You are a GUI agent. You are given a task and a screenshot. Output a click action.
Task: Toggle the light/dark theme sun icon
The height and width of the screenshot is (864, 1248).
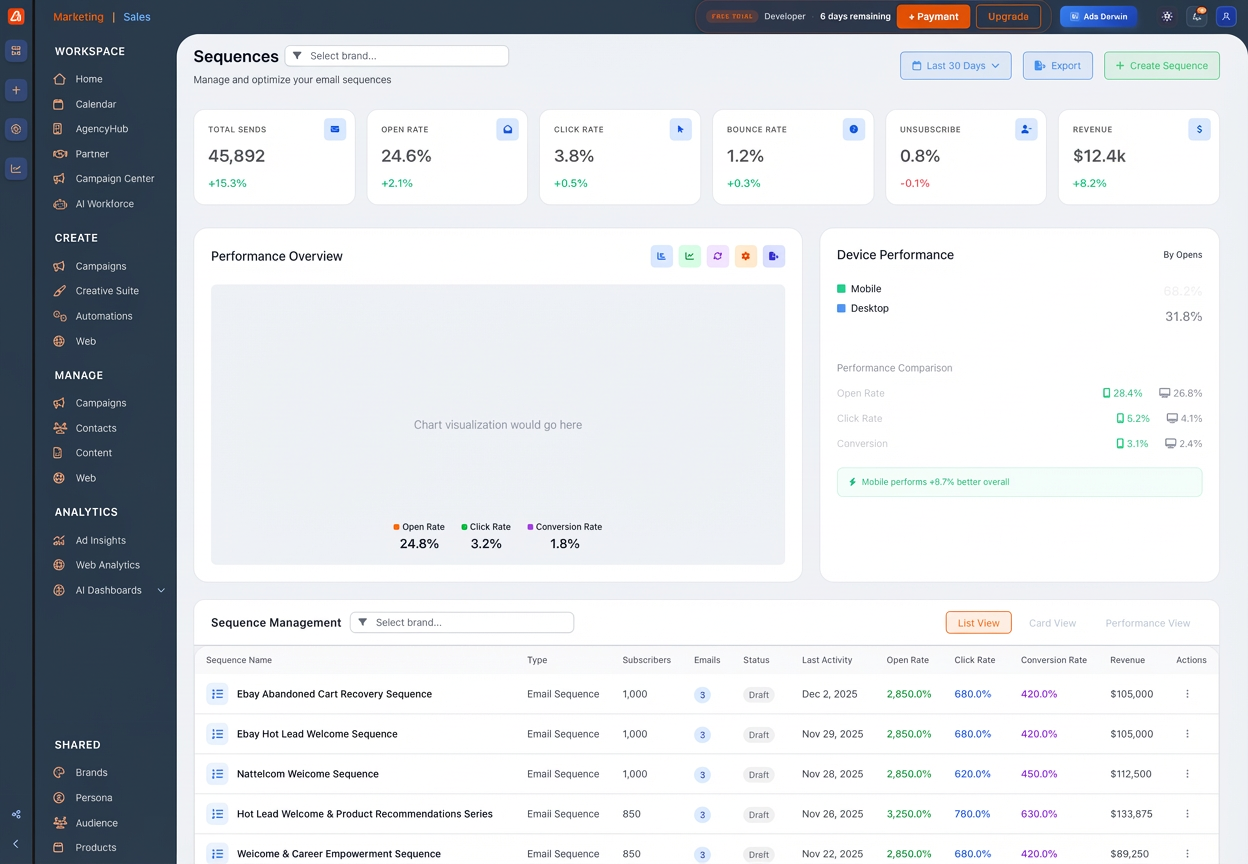tap(1167, 17)
